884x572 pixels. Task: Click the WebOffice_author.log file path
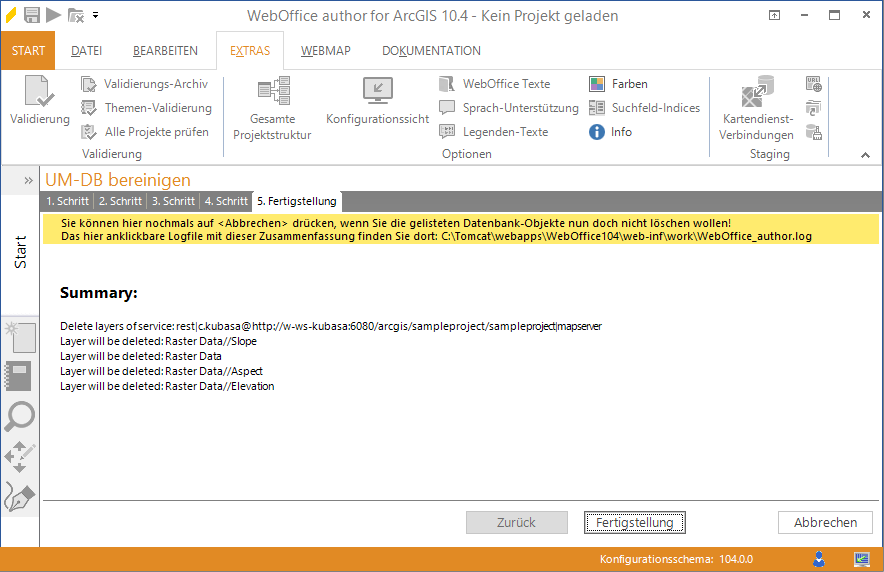(626, 237)
